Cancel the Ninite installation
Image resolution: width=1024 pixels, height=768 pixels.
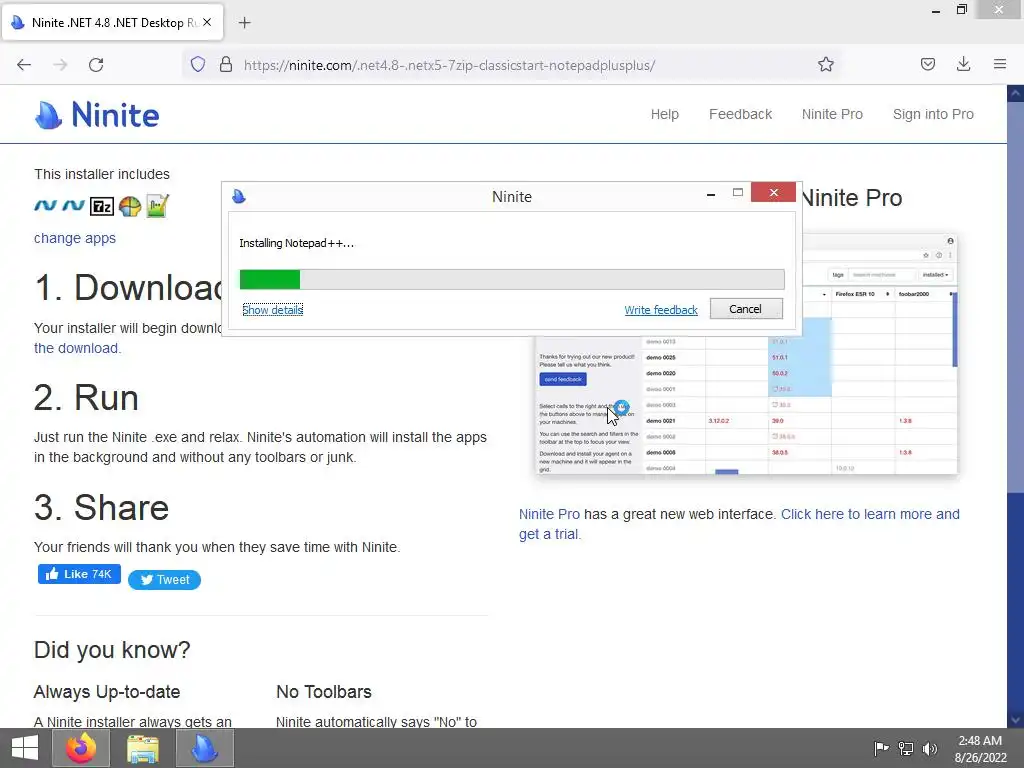746,309
